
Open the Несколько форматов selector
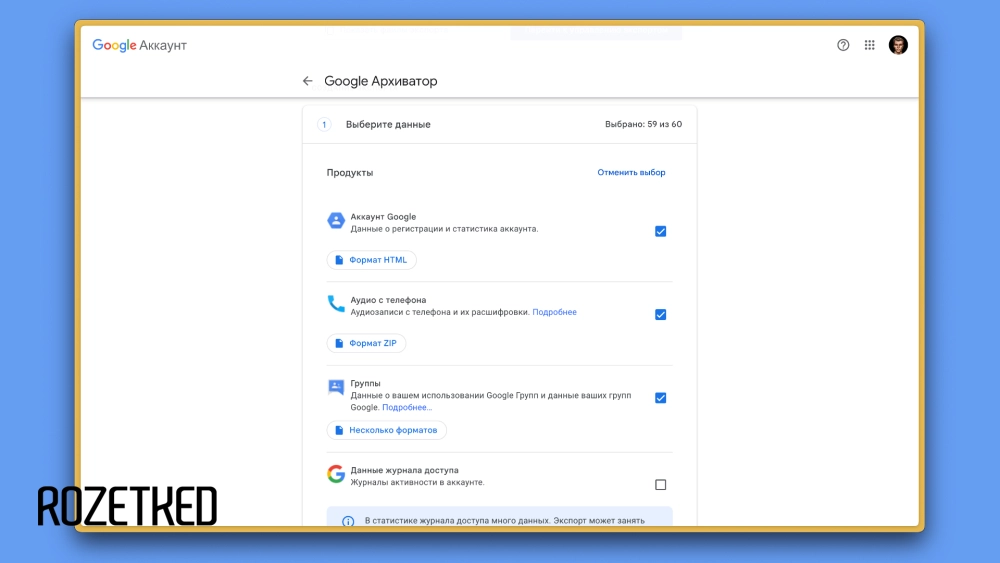[386, 430]
